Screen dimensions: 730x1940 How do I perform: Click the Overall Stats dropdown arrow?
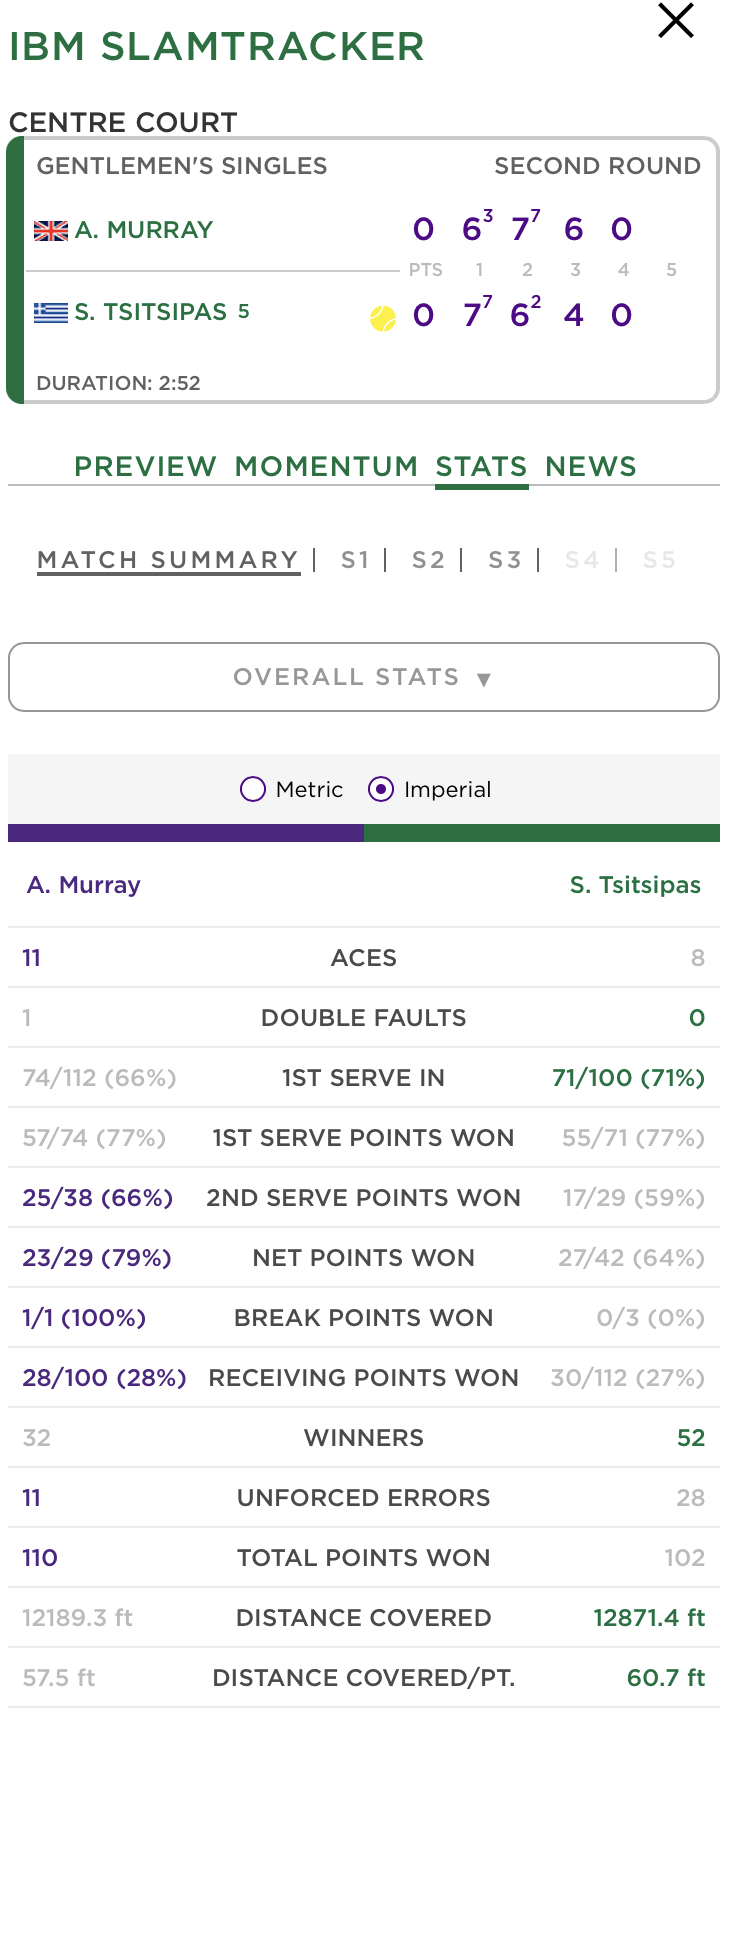484,680
